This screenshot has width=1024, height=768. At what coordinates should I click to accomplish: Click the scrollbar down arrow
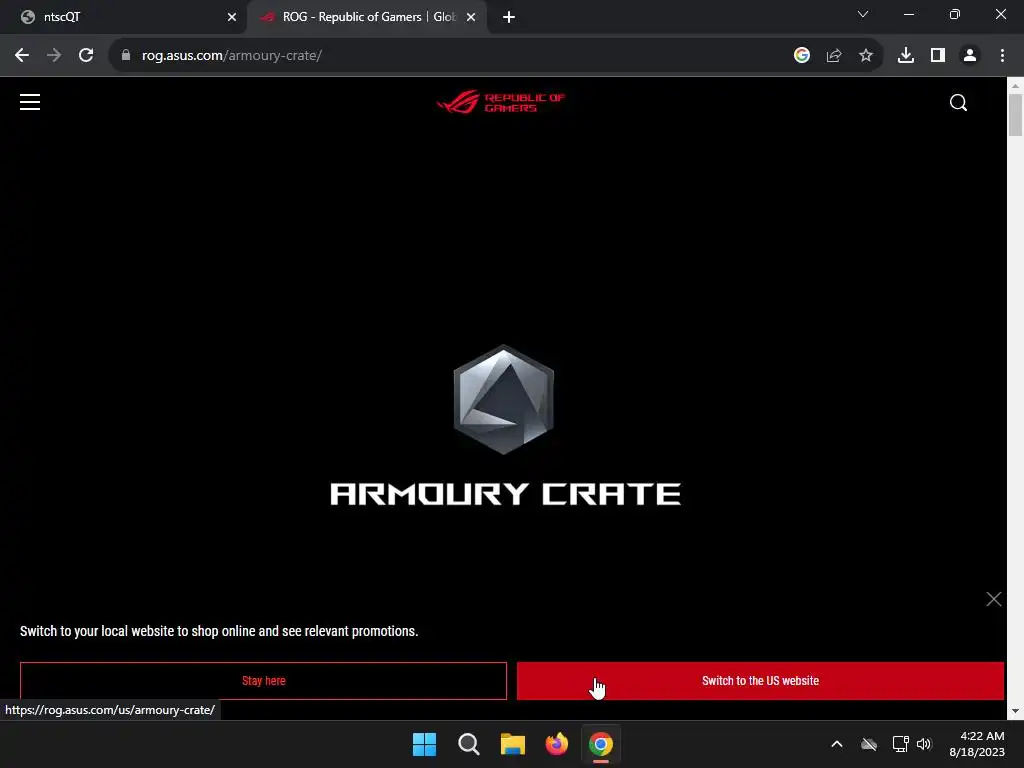pyautogui.click(x=1015, y=711)
